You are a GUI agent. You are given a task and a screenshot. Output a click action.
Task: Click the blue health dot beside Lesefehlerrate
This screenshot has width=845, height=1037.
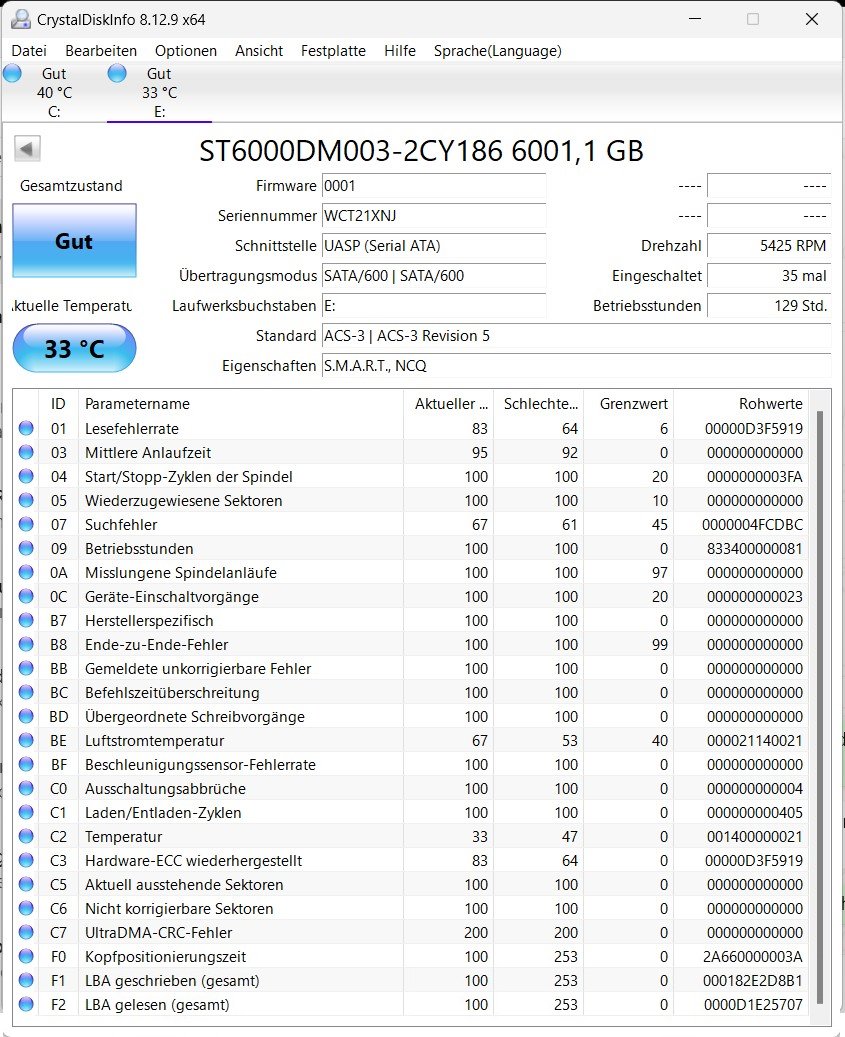pos(26,428)
